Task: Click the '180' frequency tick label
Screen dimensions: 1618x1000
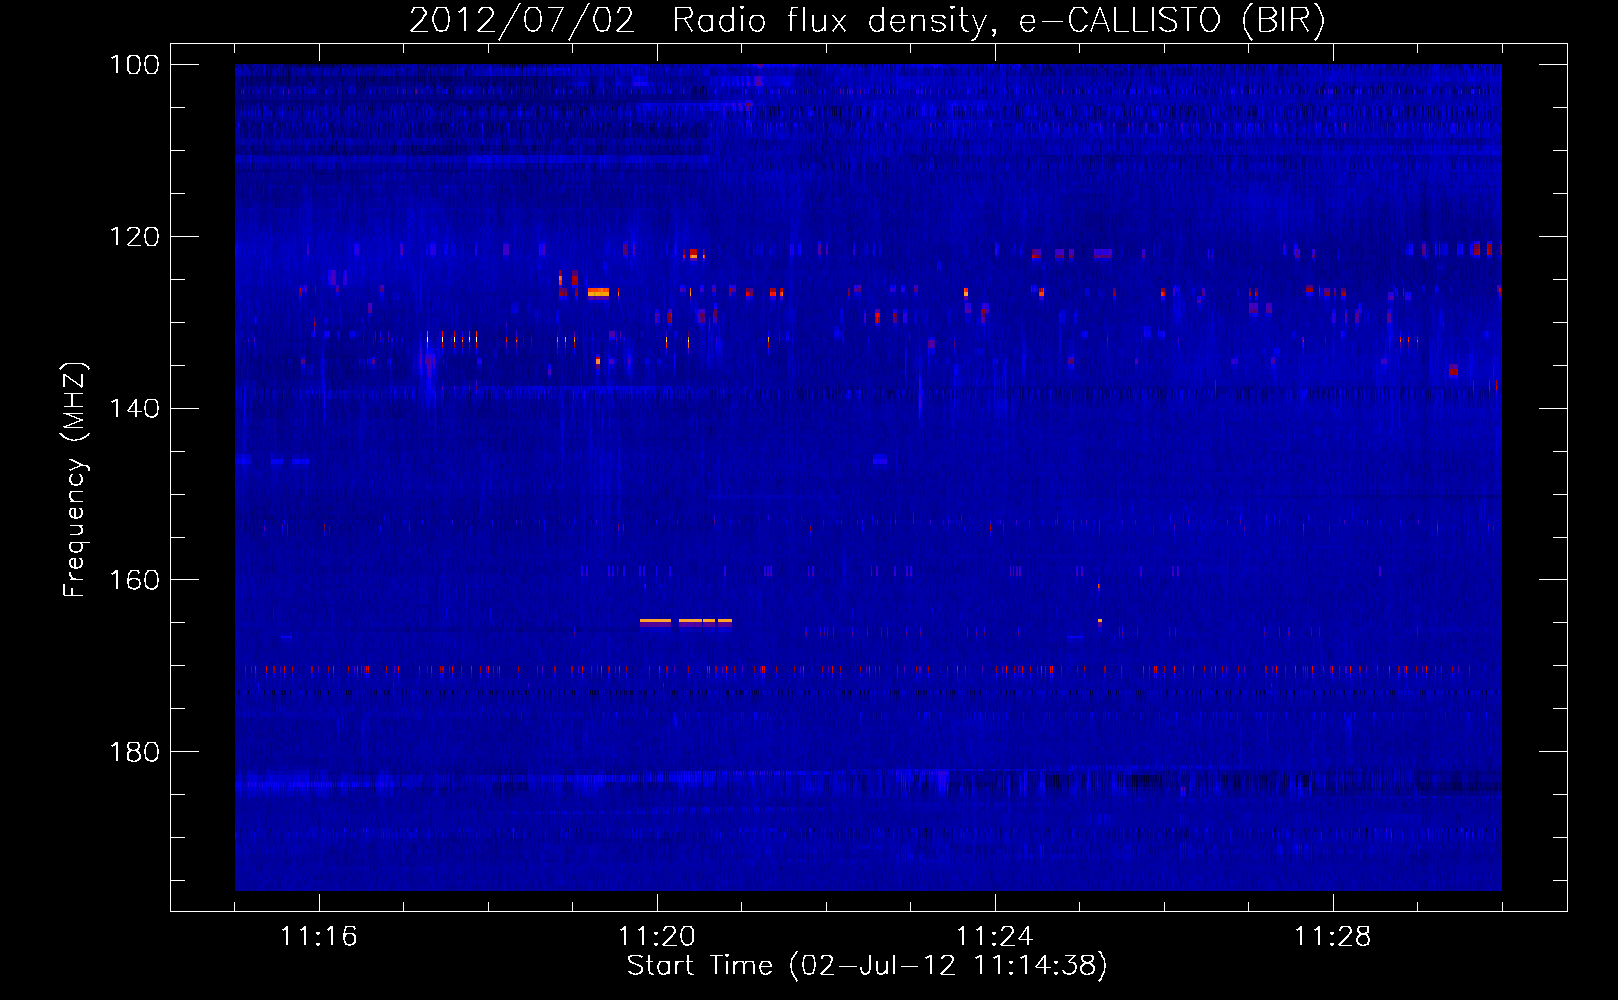Action: pos(134,752)
